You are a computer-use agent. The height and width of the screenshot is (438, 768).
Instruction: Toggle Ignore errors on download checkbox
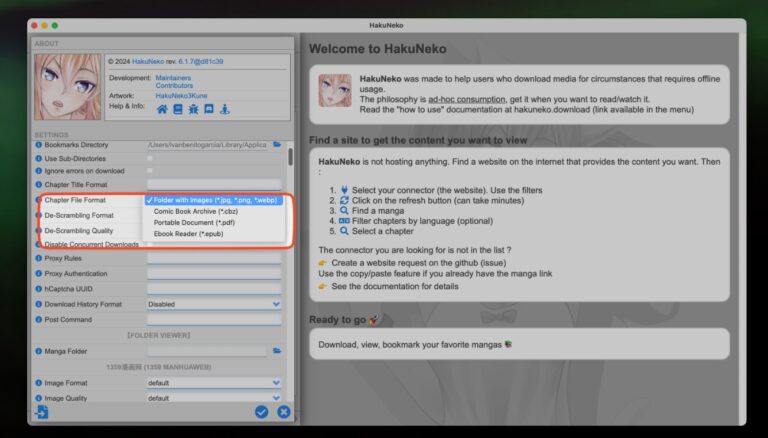pos(151,171)
